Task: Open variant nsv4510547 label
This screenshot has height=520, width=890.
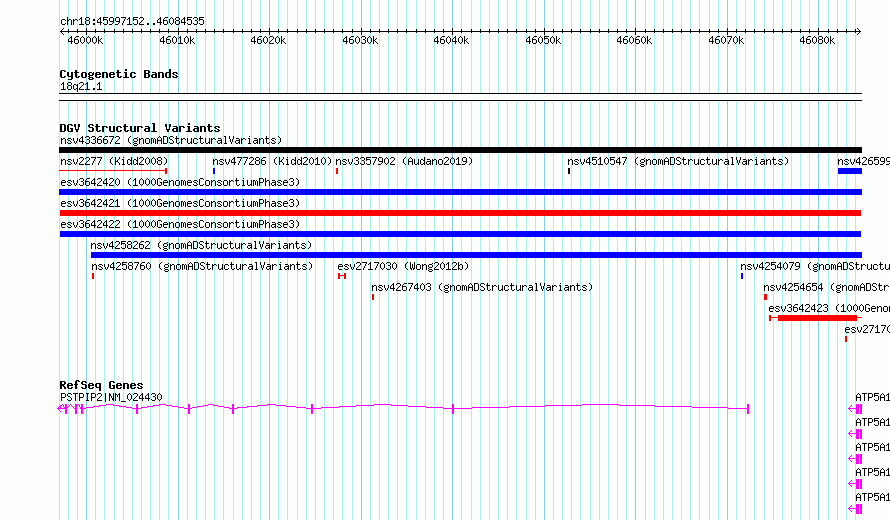Action: [678, 161]
